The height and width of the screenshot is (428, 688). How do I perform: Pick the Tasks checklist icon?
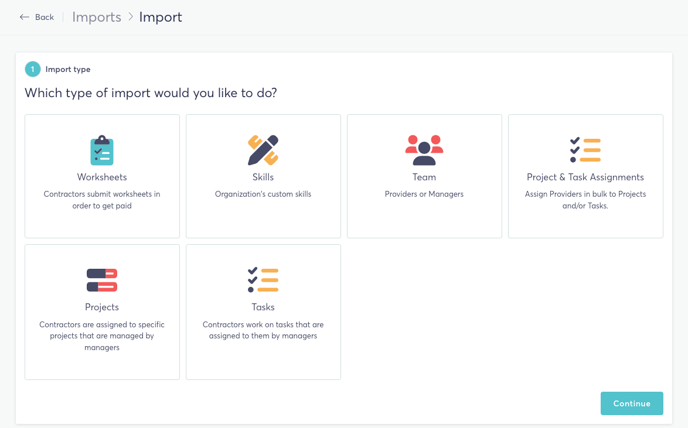263,280
